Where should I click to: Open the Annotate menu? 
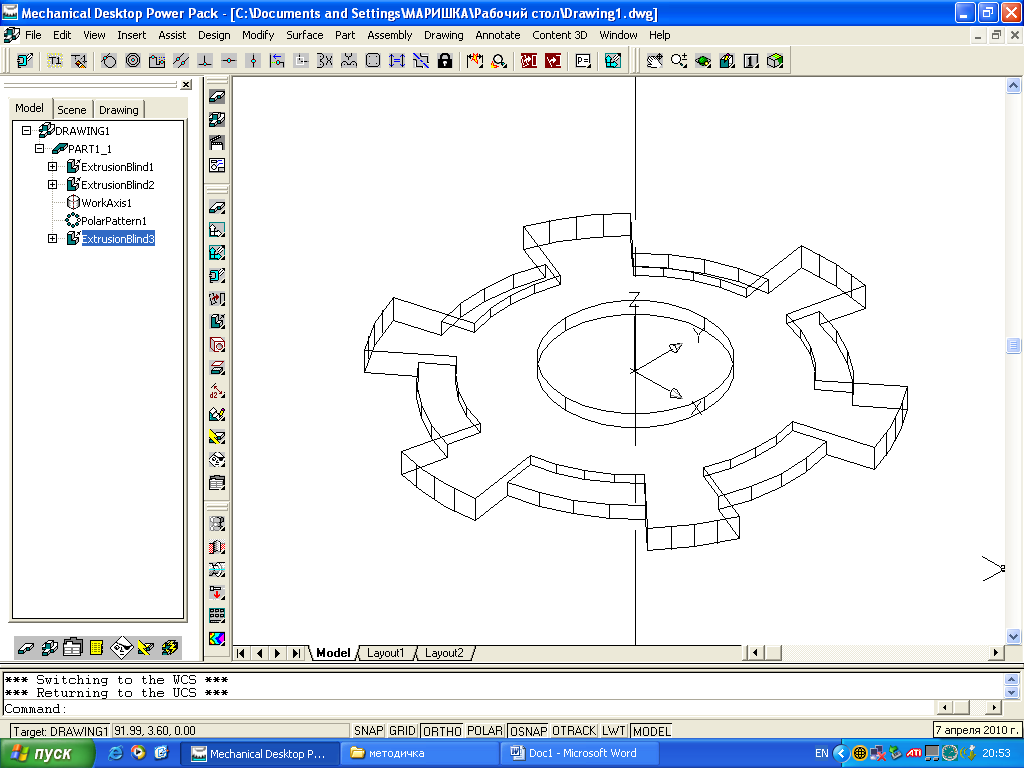(498, 35)
